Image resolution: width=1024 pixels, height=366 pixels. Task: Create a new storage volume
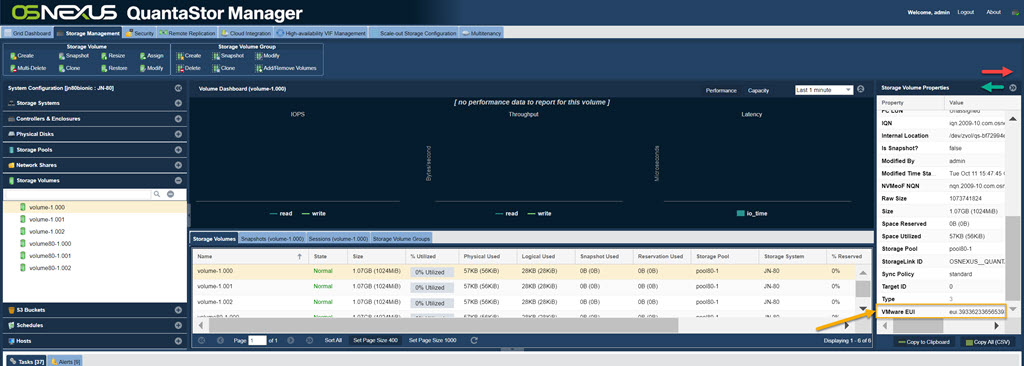(x=22, y=56)
